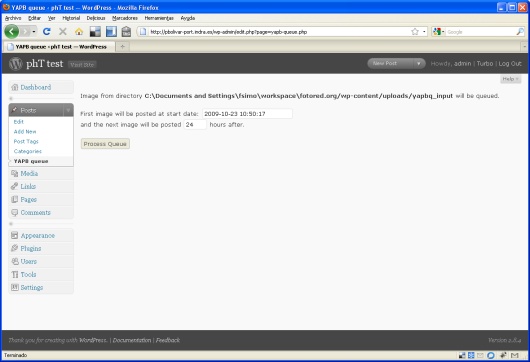
Task: Expand the Help tab
Action: coord(510,79)
